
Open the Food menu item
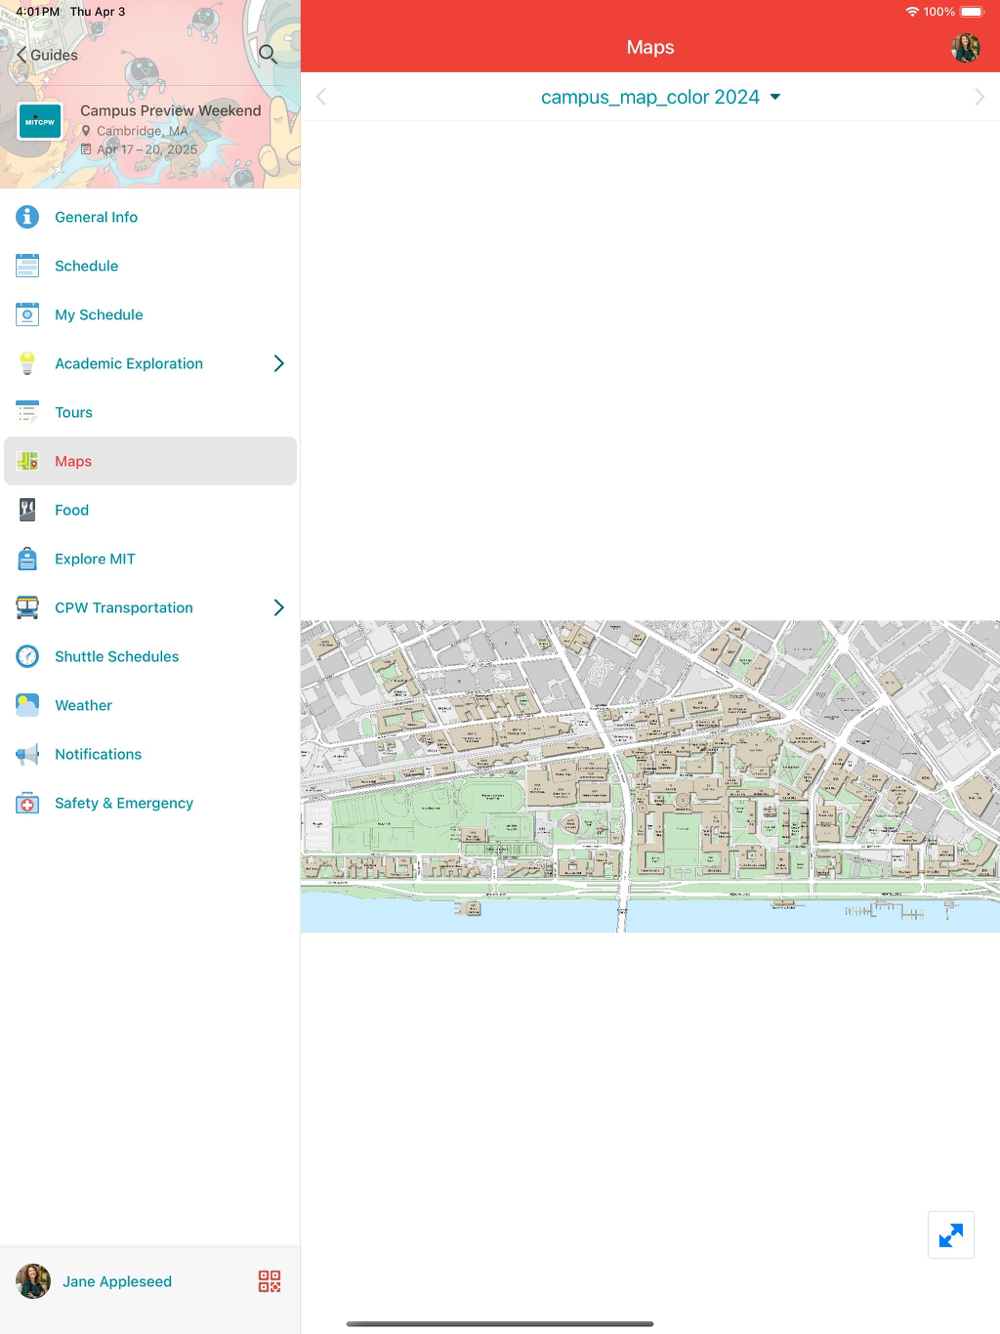point(150,510)
